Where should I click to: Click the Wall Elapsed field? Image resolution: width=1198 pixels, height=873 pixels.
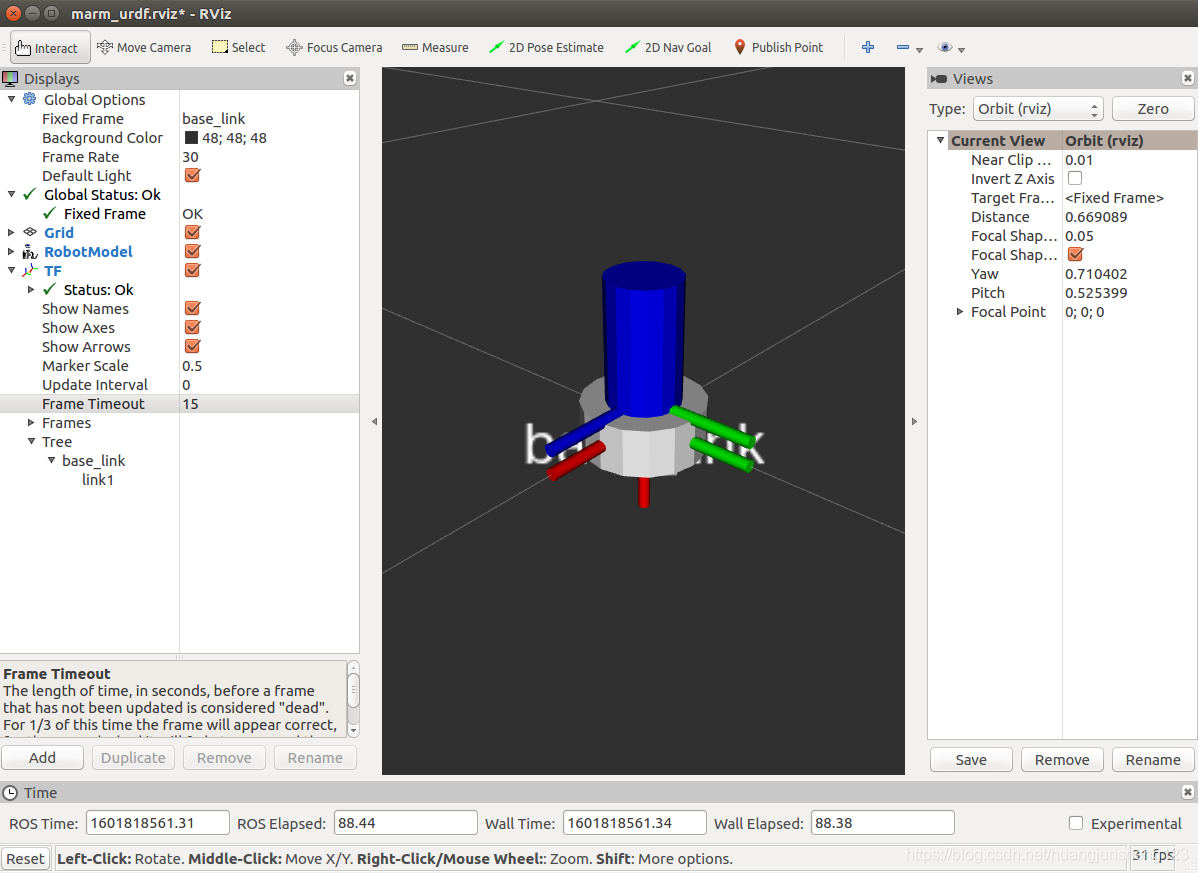coord(882,823)
